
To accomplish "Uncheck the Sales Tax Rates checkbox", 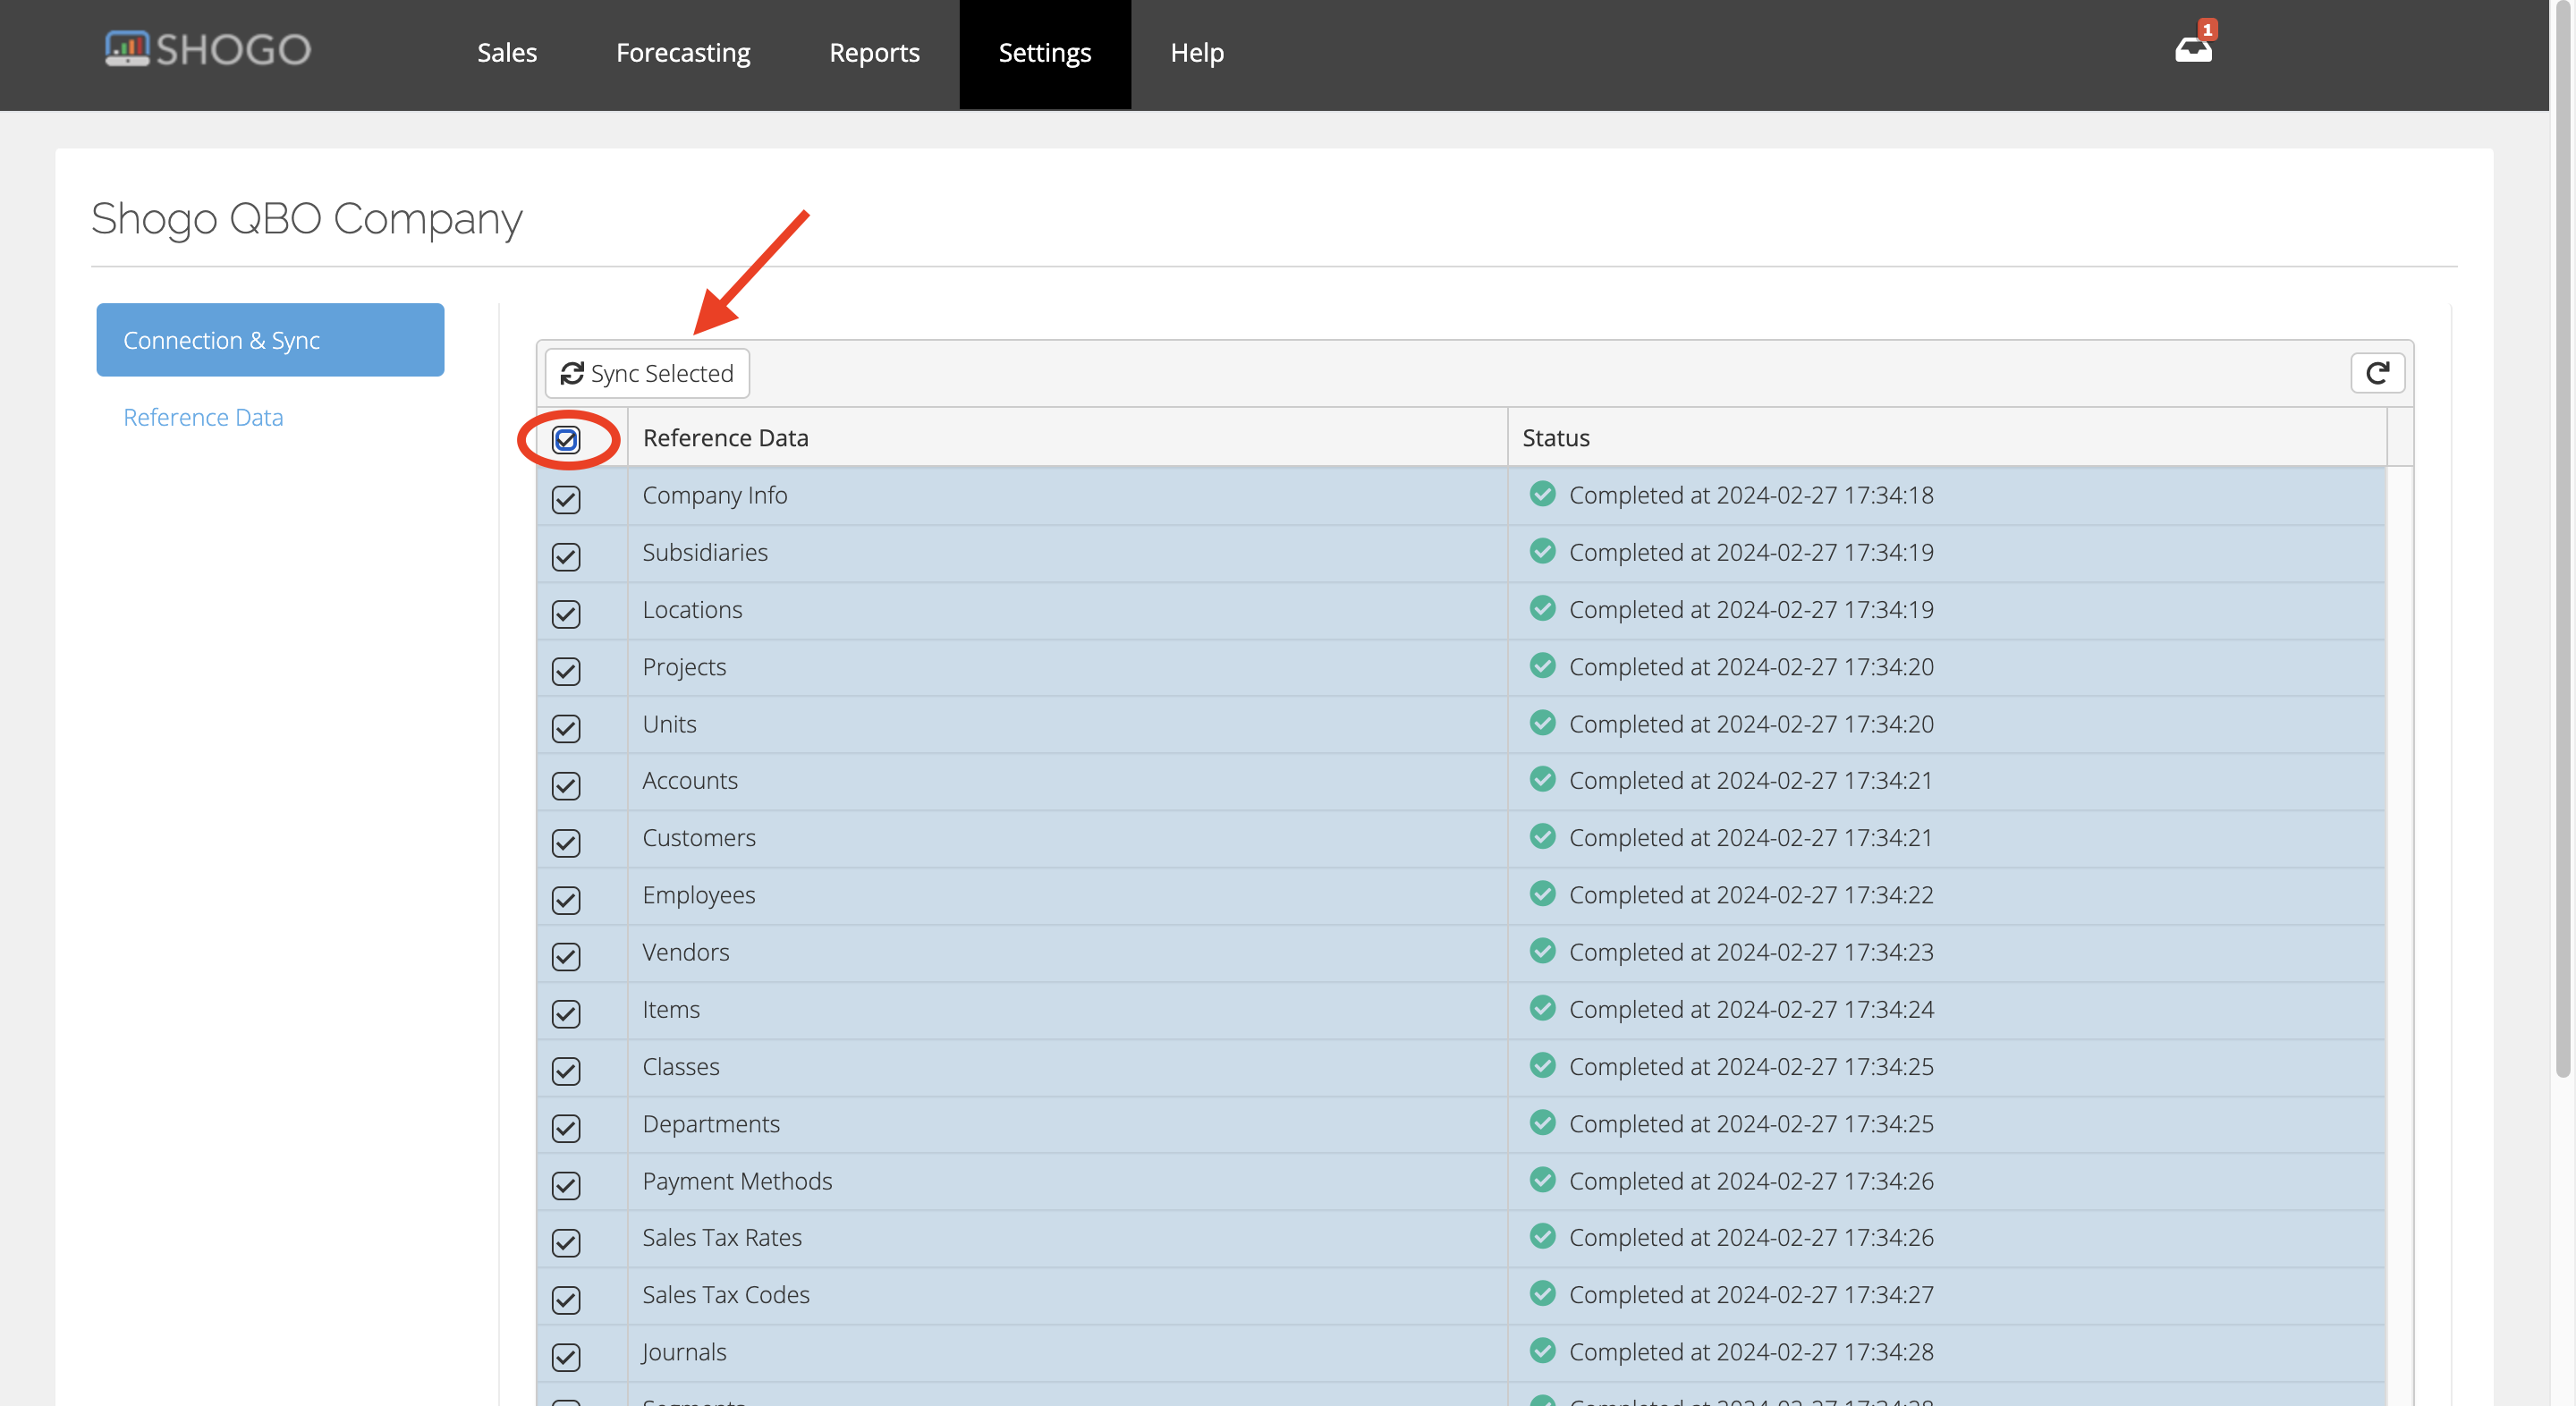I will click(566, 1242).
